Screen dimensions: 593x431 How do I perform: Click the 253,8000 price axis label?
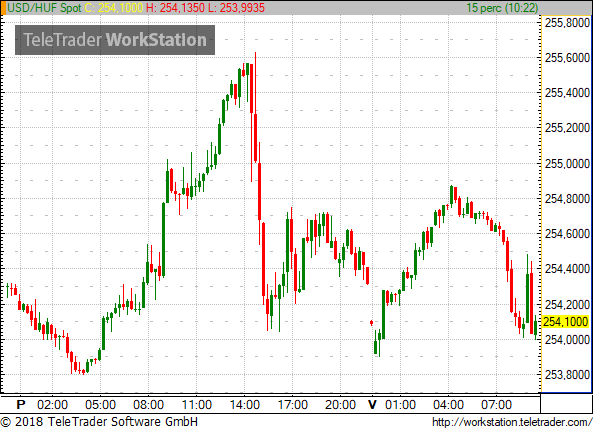pos(567,375)
